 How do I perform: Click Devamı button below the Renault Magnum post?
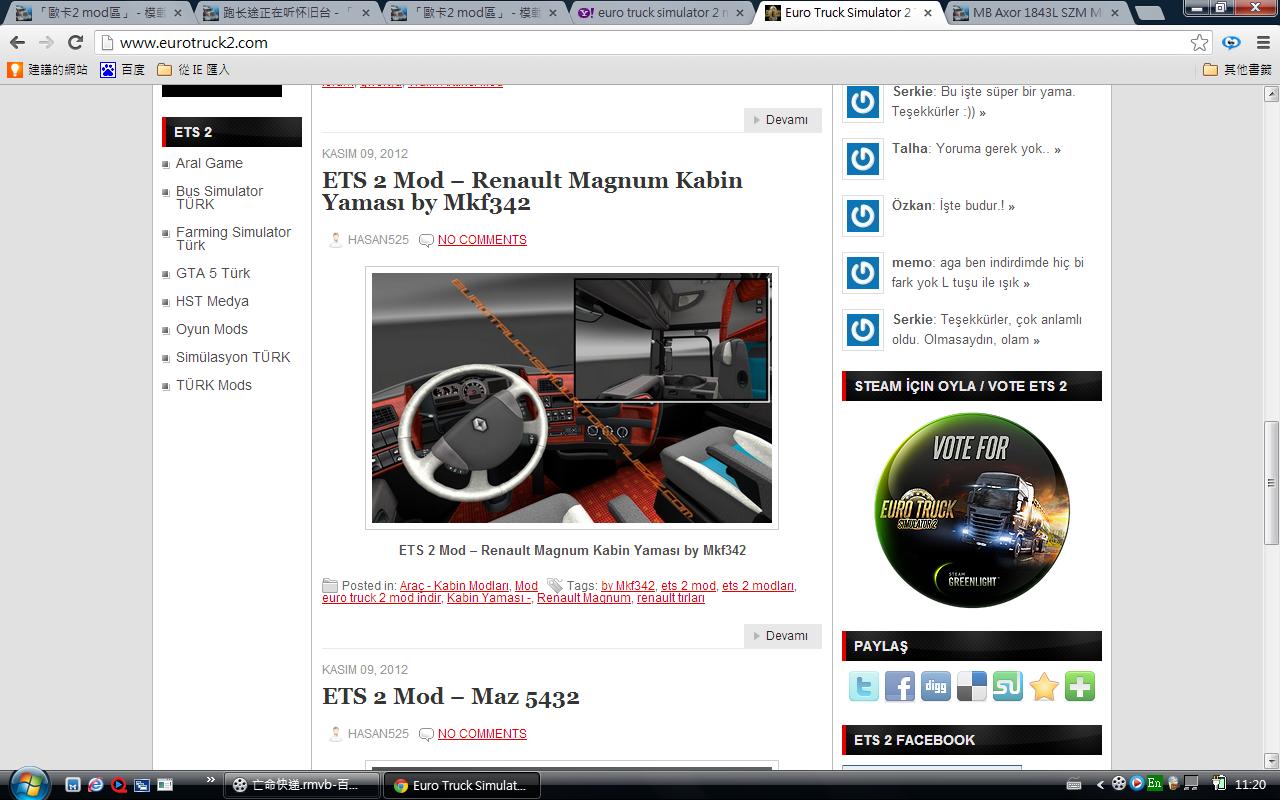[x=783, y=636]
